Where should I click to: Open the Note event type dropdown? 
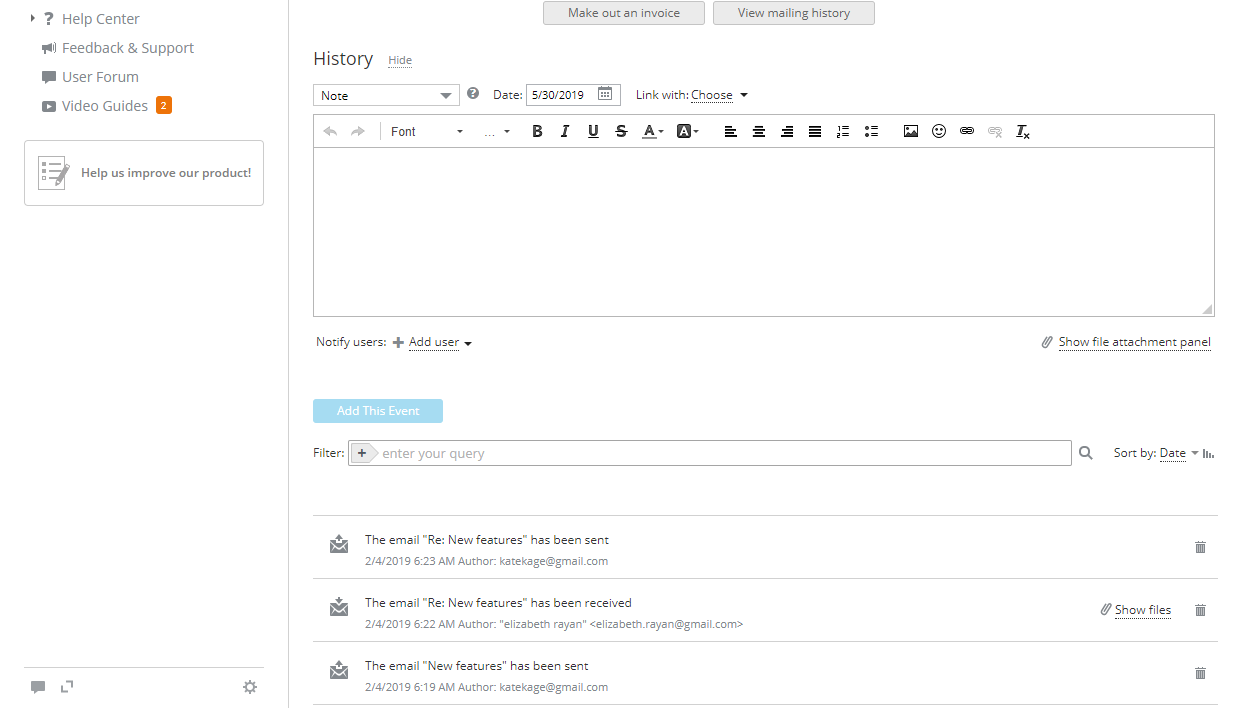point(386,95)
